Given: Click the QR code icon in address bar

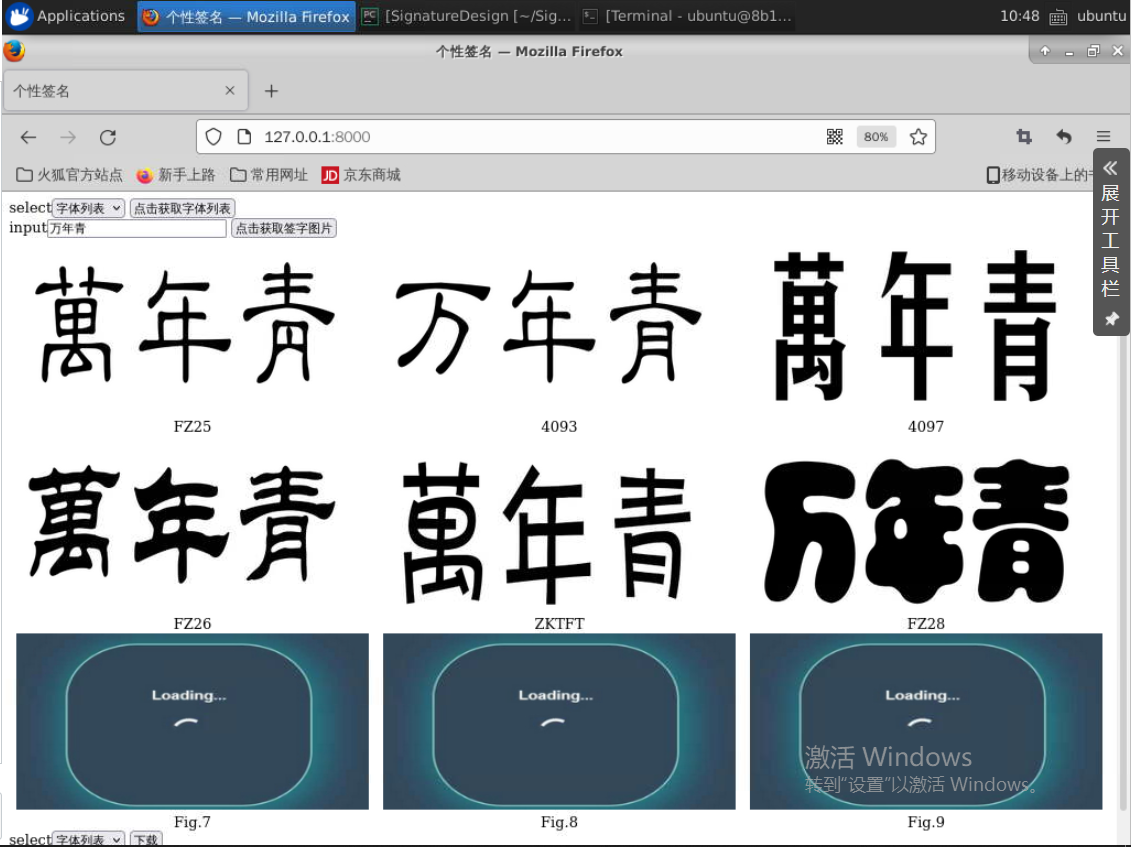Looking at the screenshot, I should pos(835,137).
